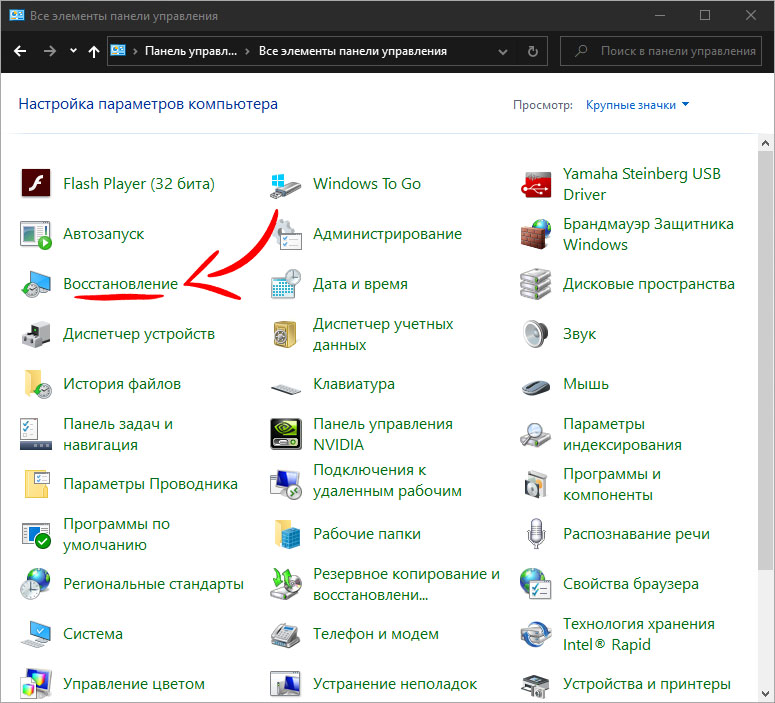Click Intel Rapid storage technology icon
The image size is (775, 703).
536,634
